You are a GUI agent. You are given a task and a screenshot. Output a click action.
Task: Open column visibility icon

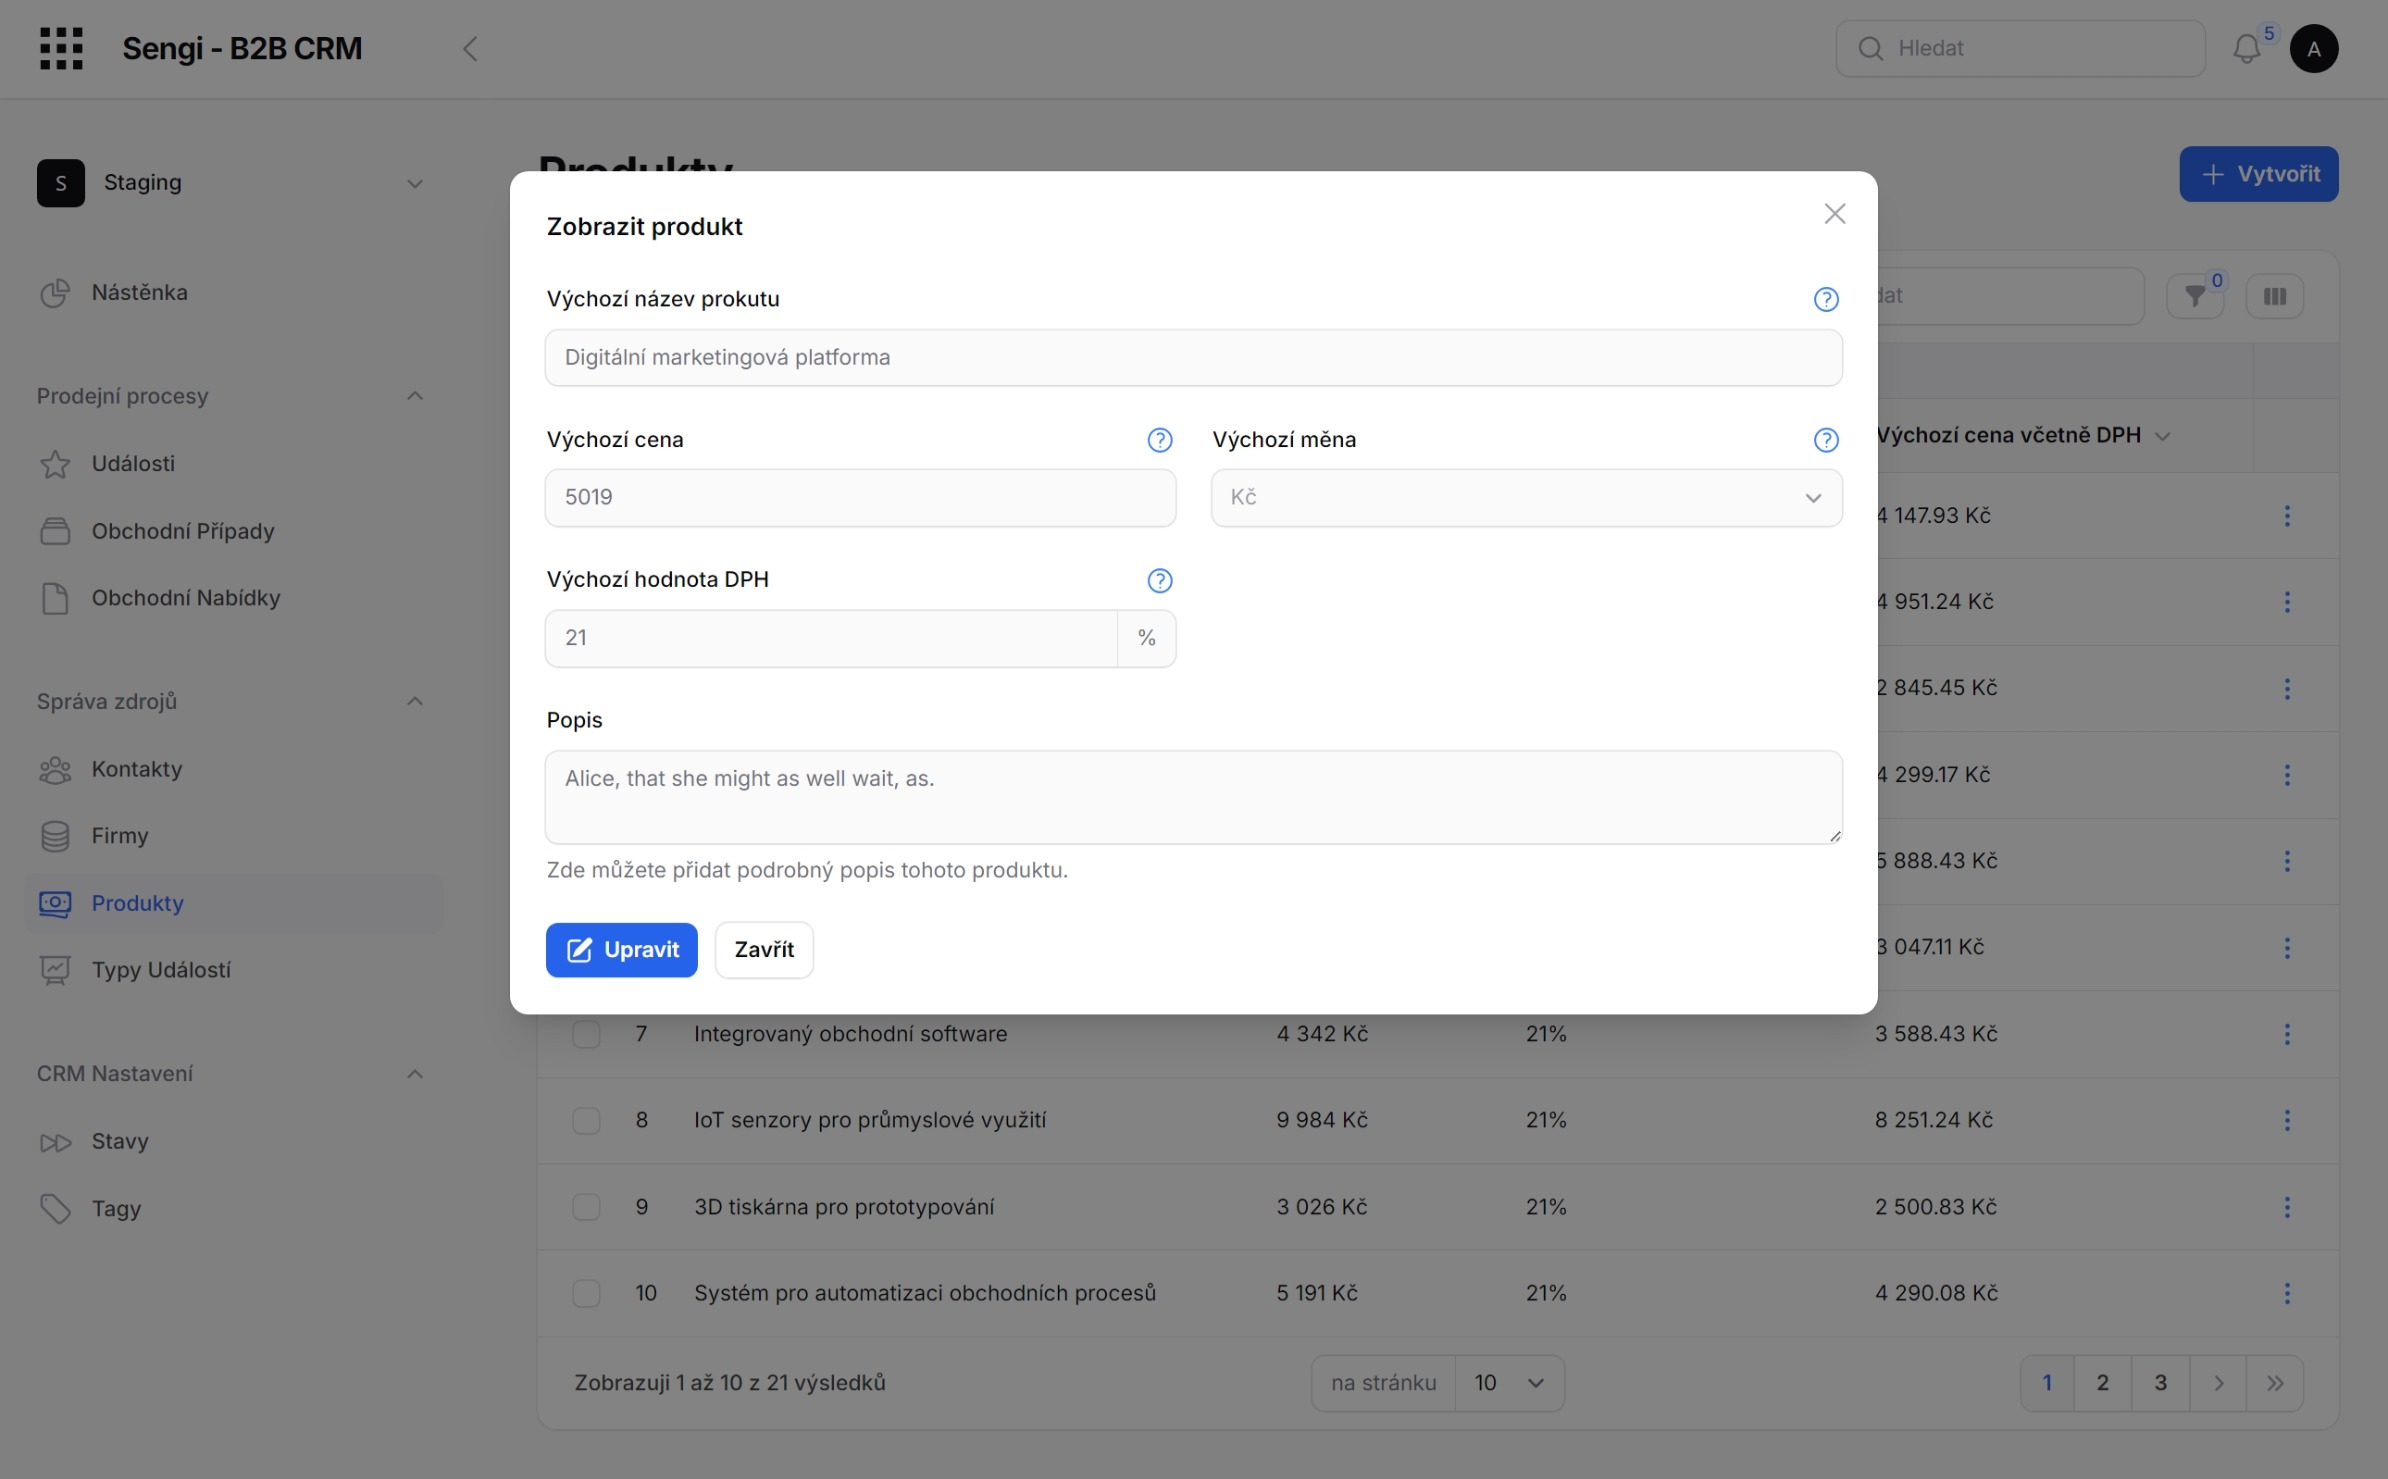[2274, 296]
